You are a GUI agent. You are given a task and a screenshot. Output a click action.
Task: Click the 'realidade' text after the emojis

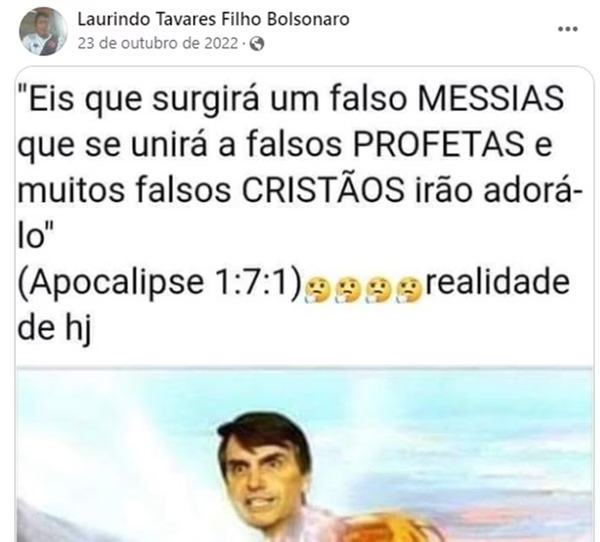(498, 282)
